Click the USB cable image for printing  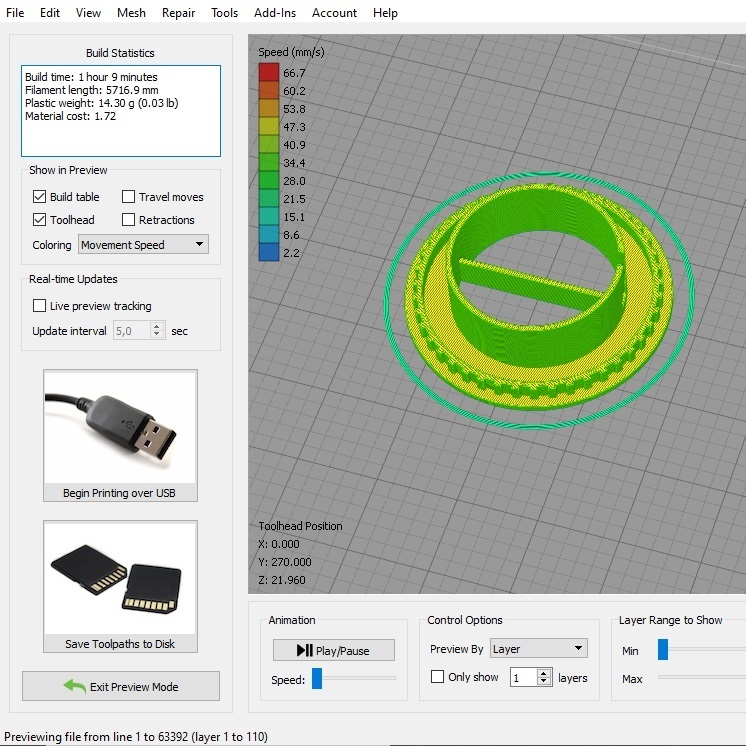120,427
